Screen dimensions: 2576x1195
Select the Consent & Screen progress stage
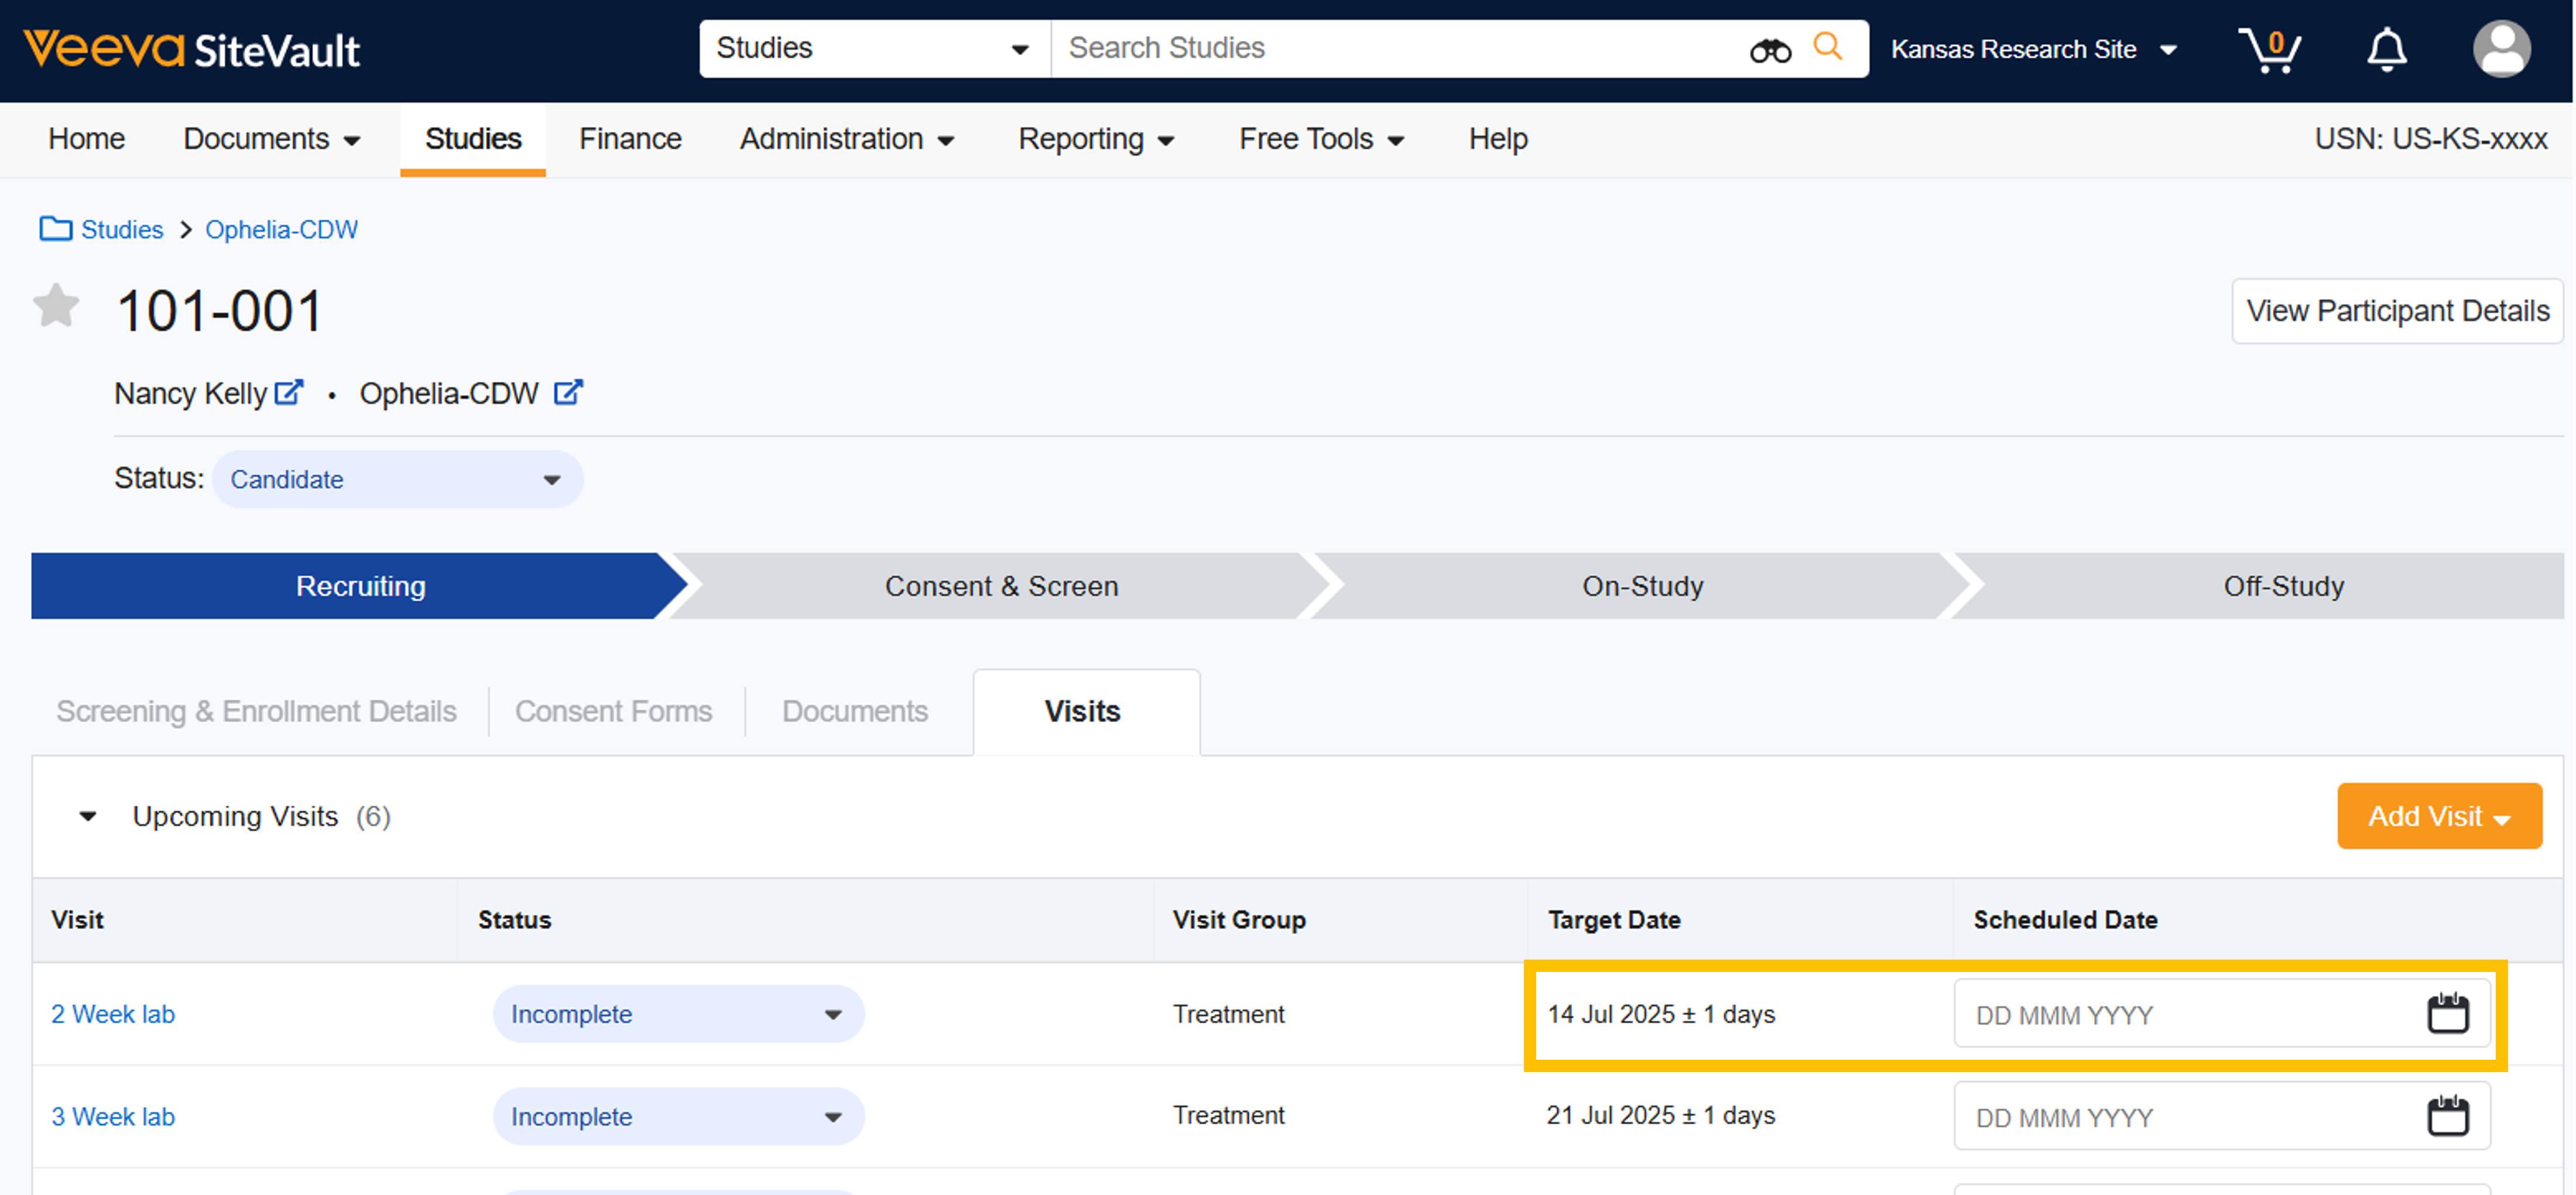pos(1001,586)
